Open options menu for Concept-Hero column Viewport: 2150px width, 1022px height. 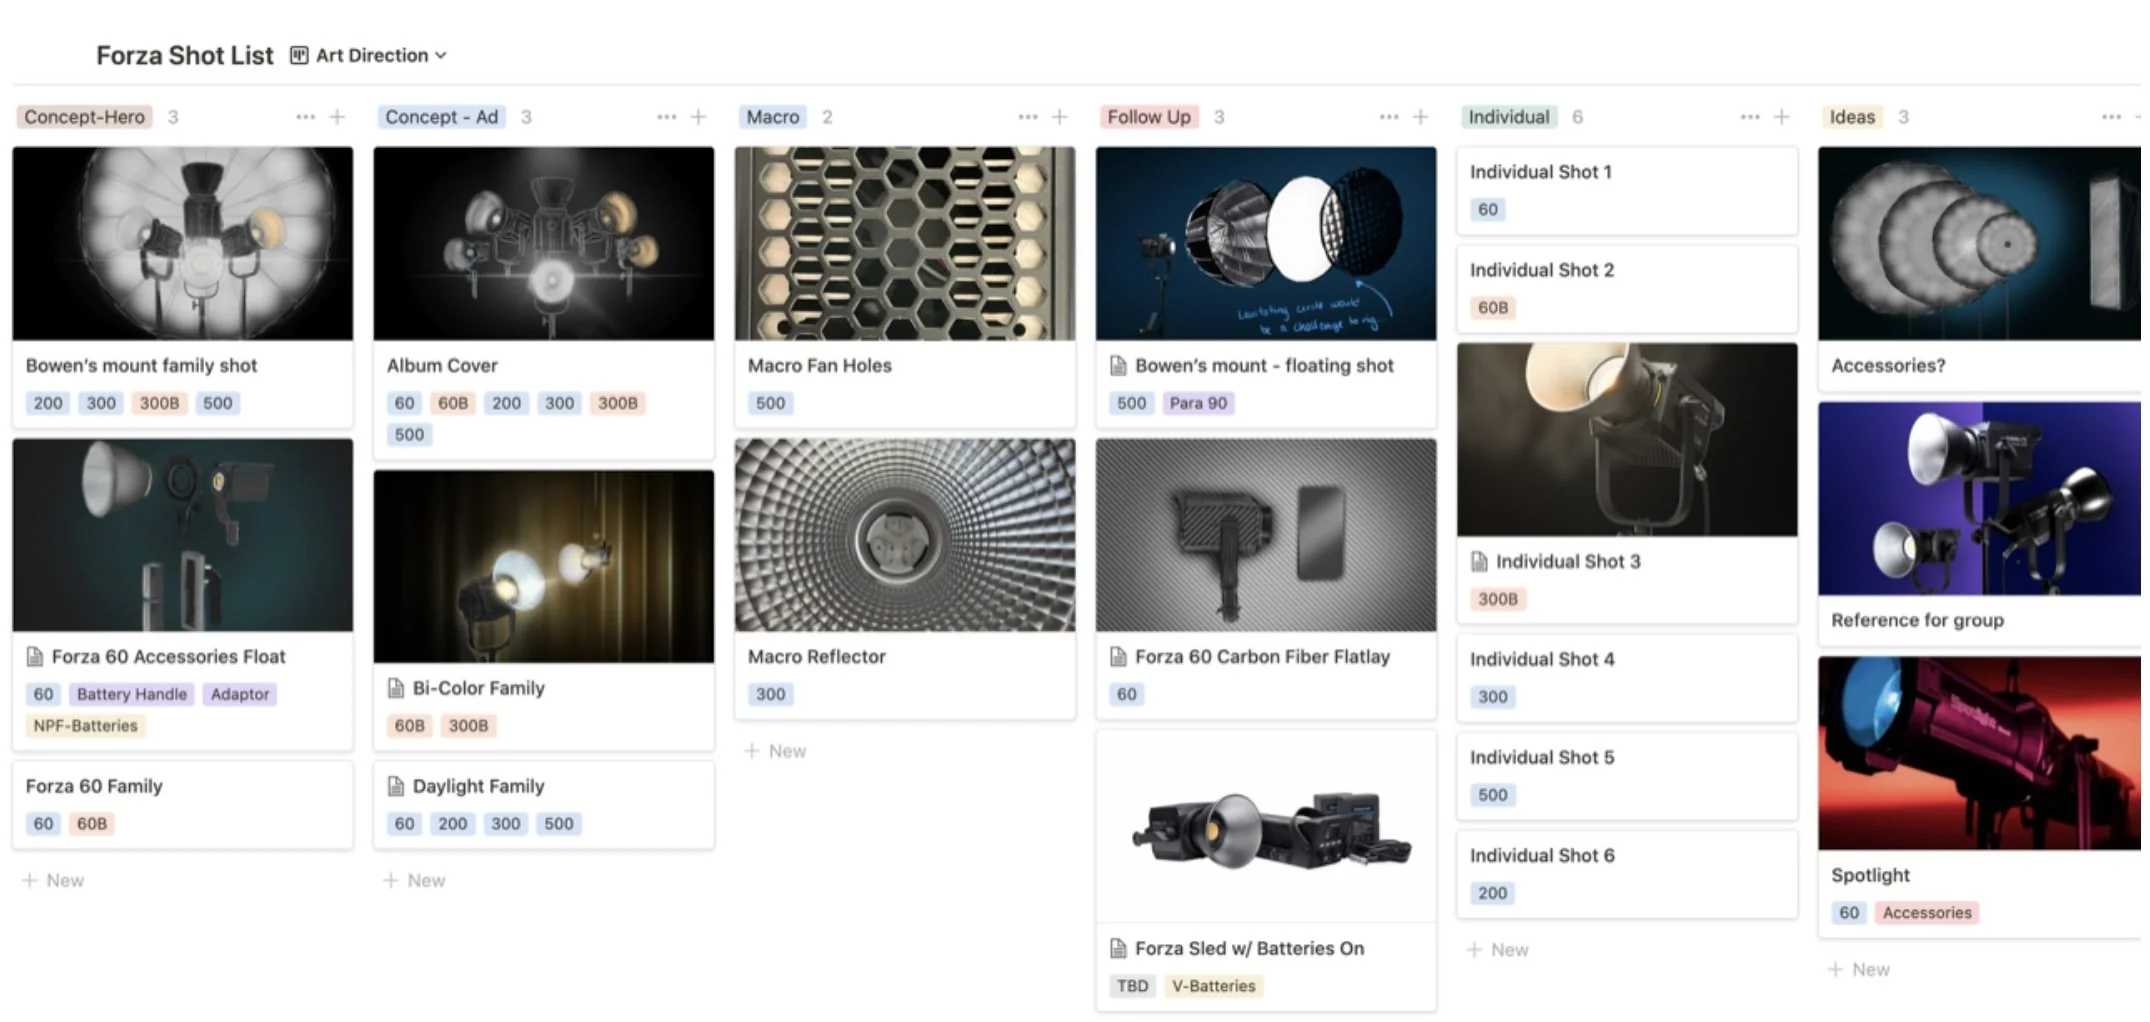click(305, 117)
